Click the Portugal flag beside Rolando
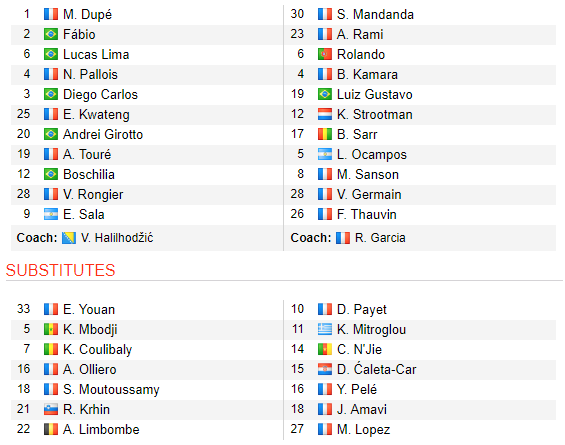Image resolution: width=565 pixels, height=445 pixels. pyautogui.click(x=325, y=54)
